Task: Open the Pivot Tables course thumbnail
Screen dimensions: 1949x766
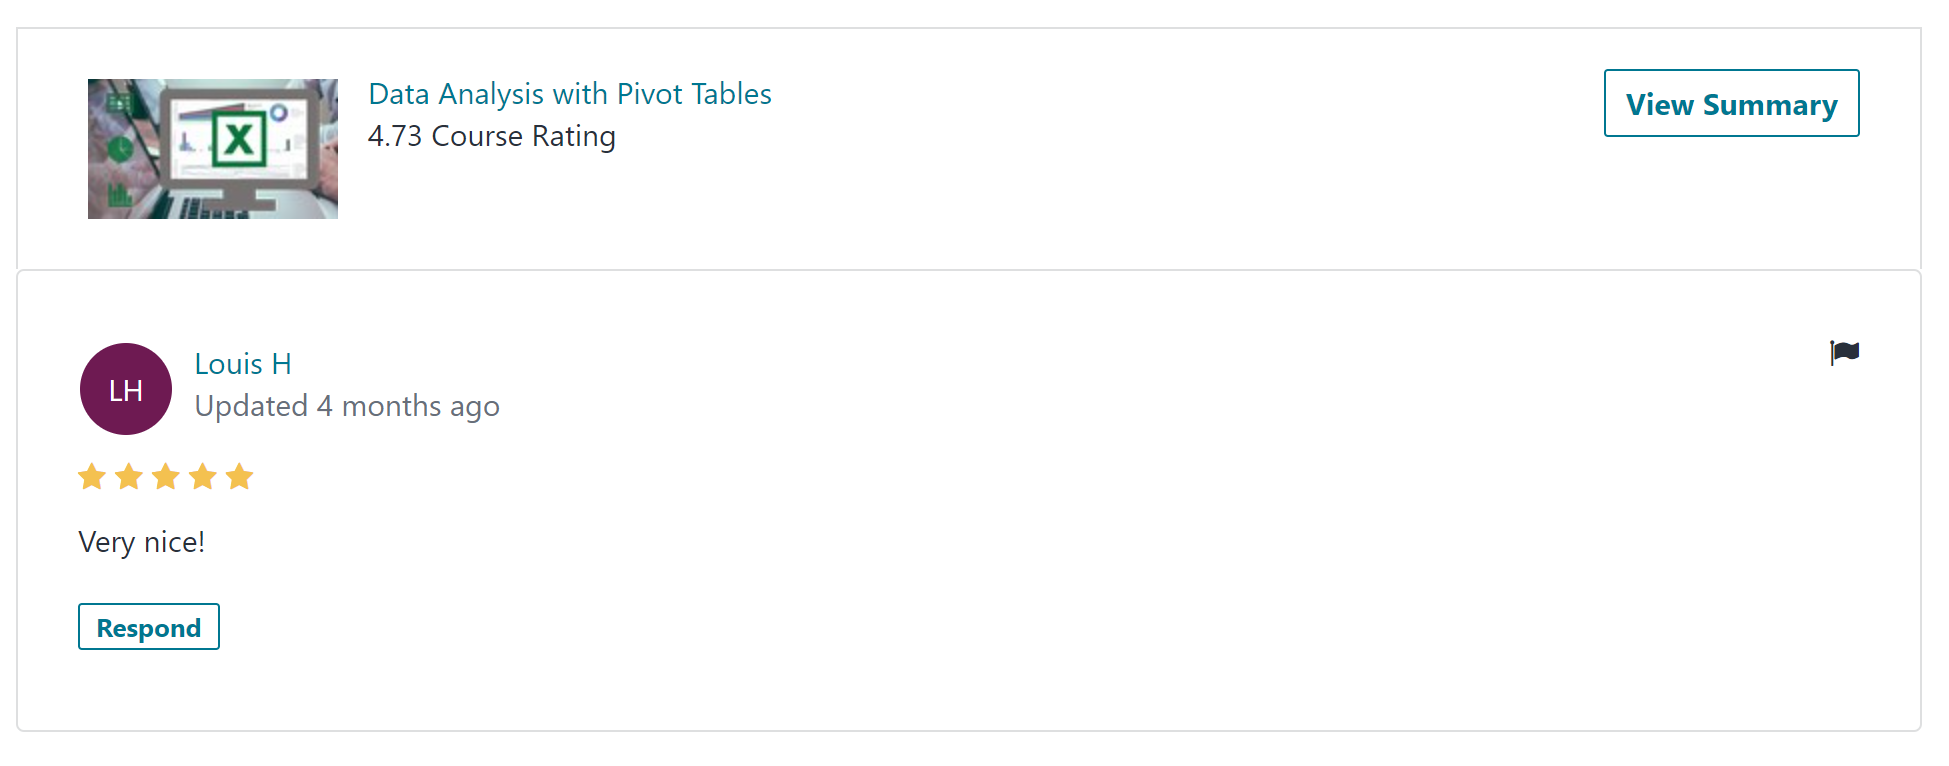Action: 213,149
